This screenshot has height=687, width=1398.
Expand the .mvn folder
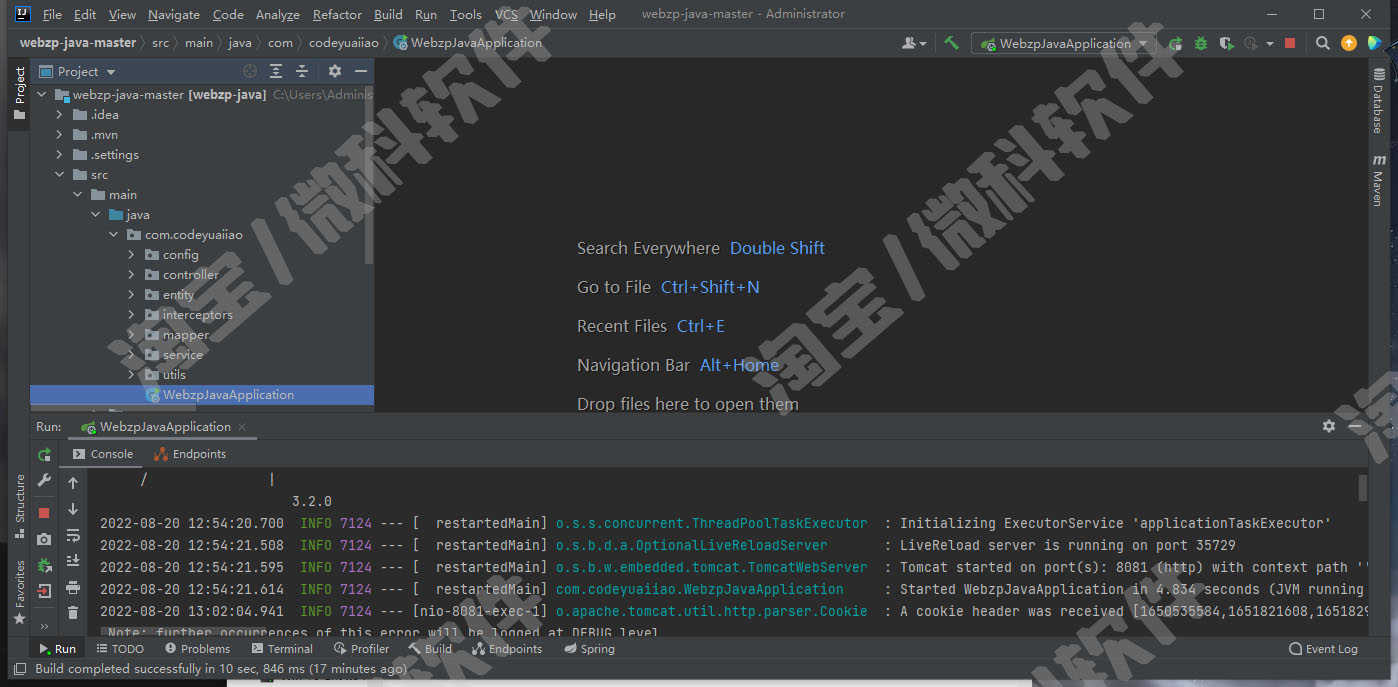click(x=60, y=135)
